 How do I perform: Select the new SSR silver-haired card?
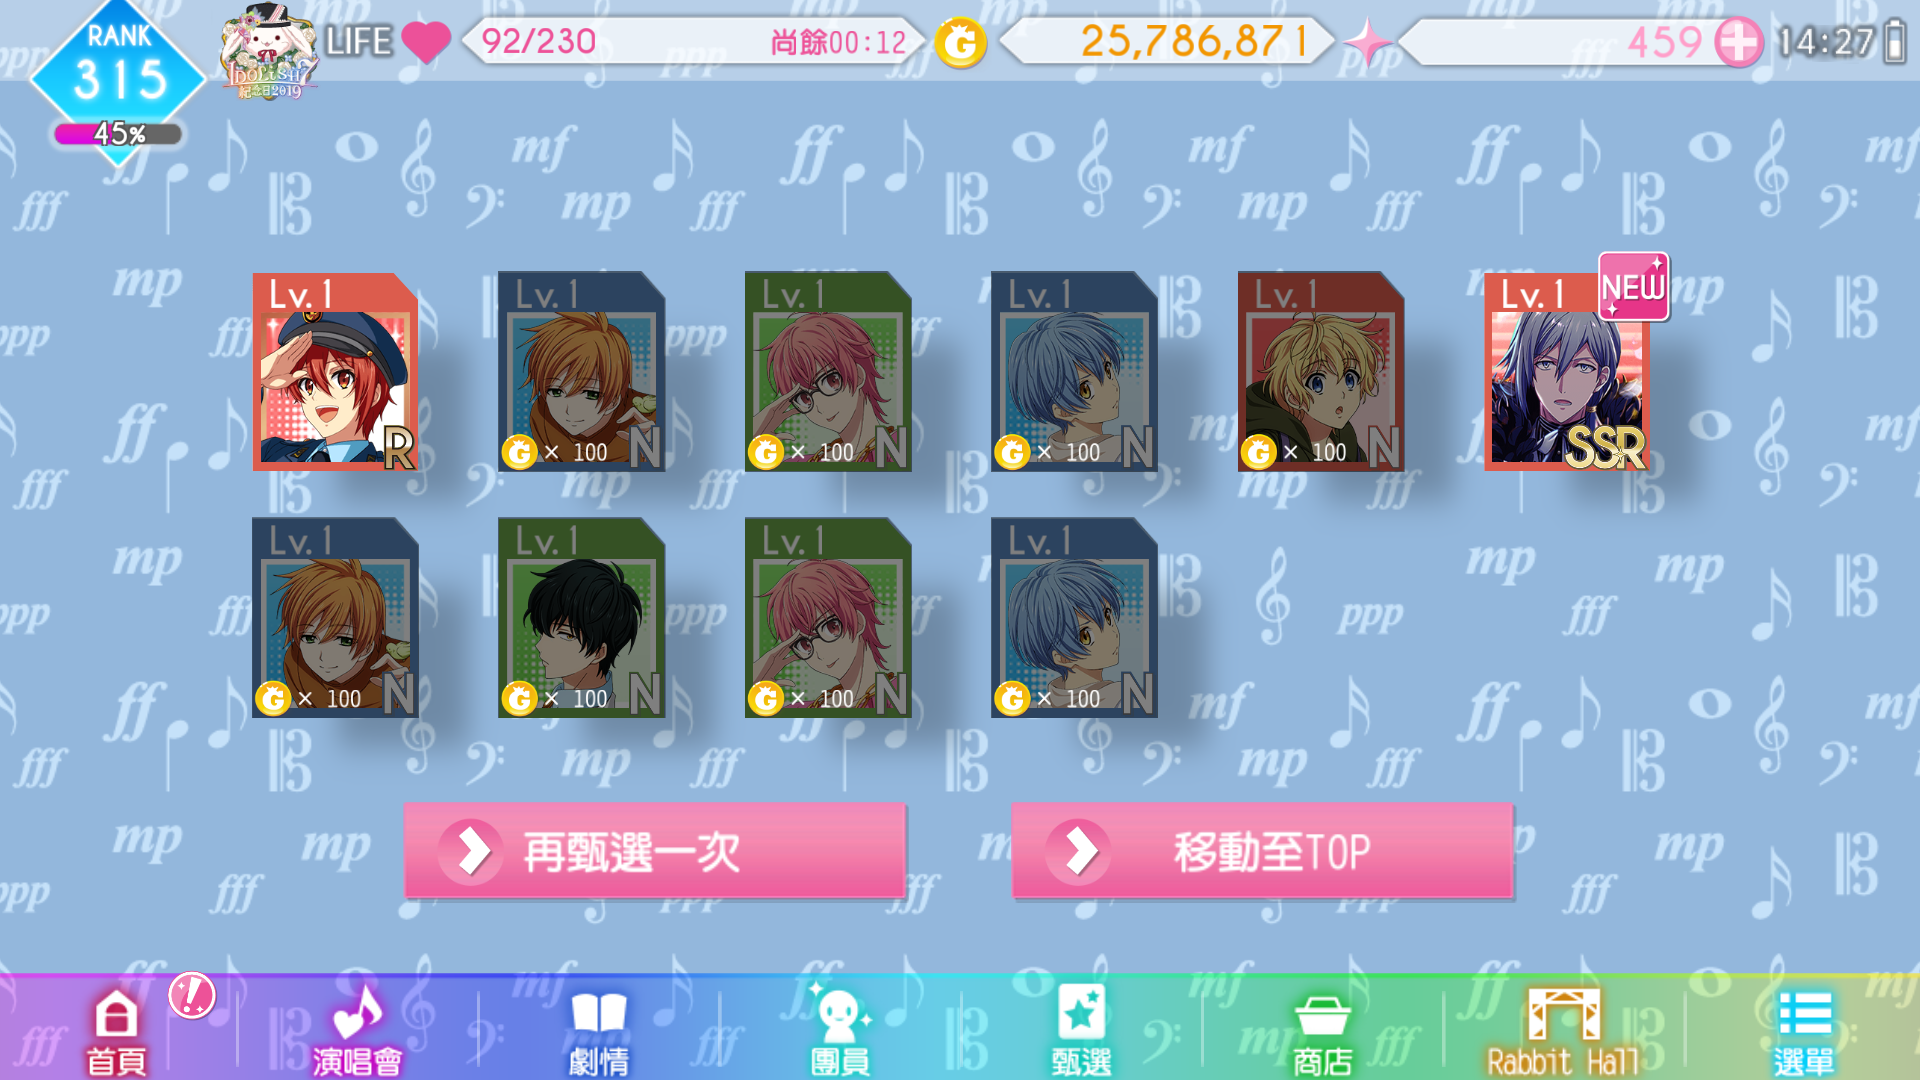click(x=1568, y=371)
